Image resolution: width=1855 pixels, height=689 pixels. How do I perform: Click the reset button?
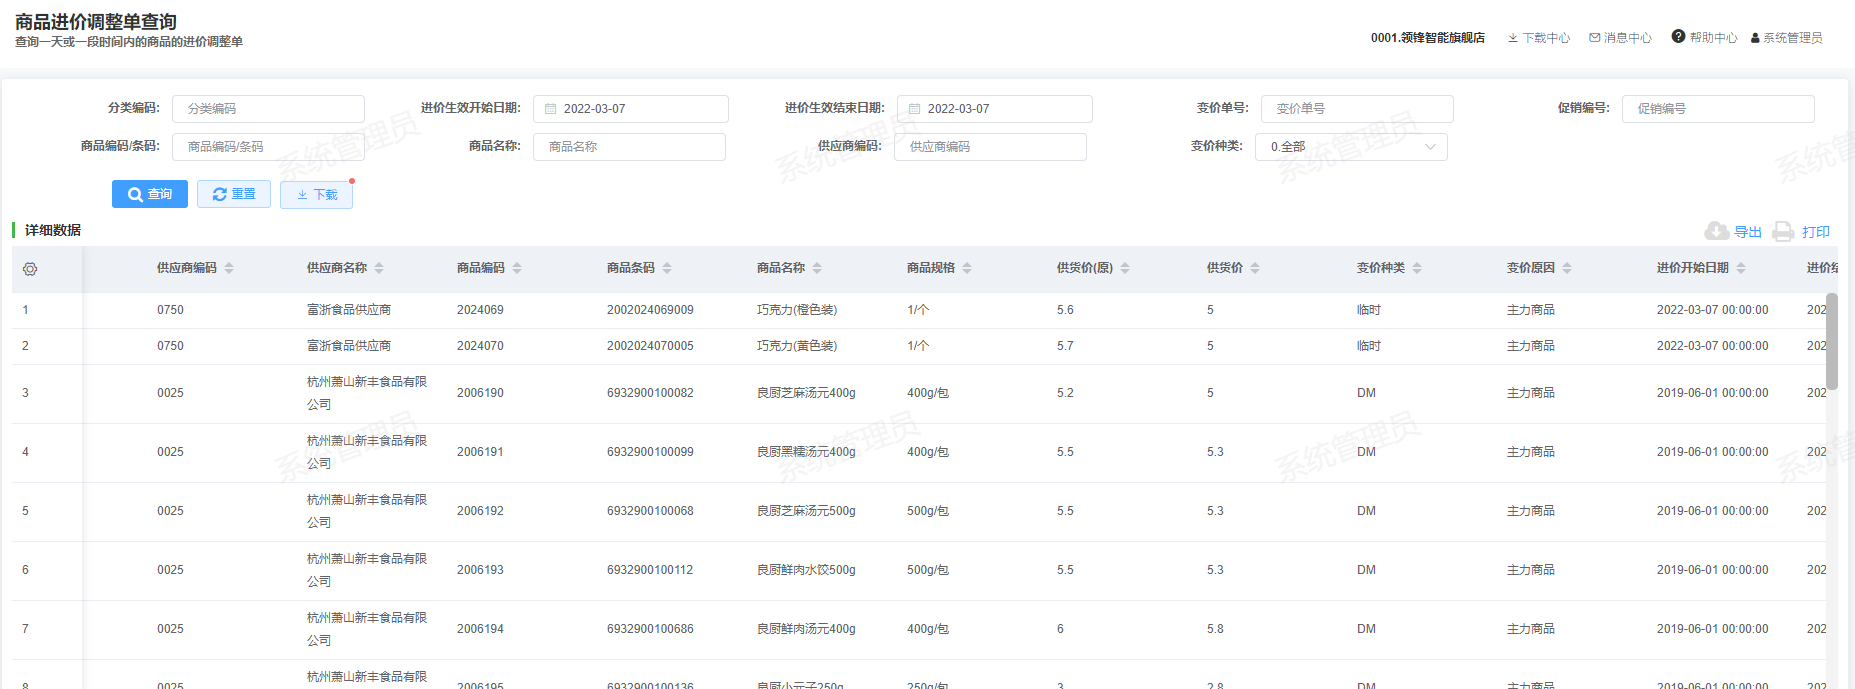[x=234, y=194]
